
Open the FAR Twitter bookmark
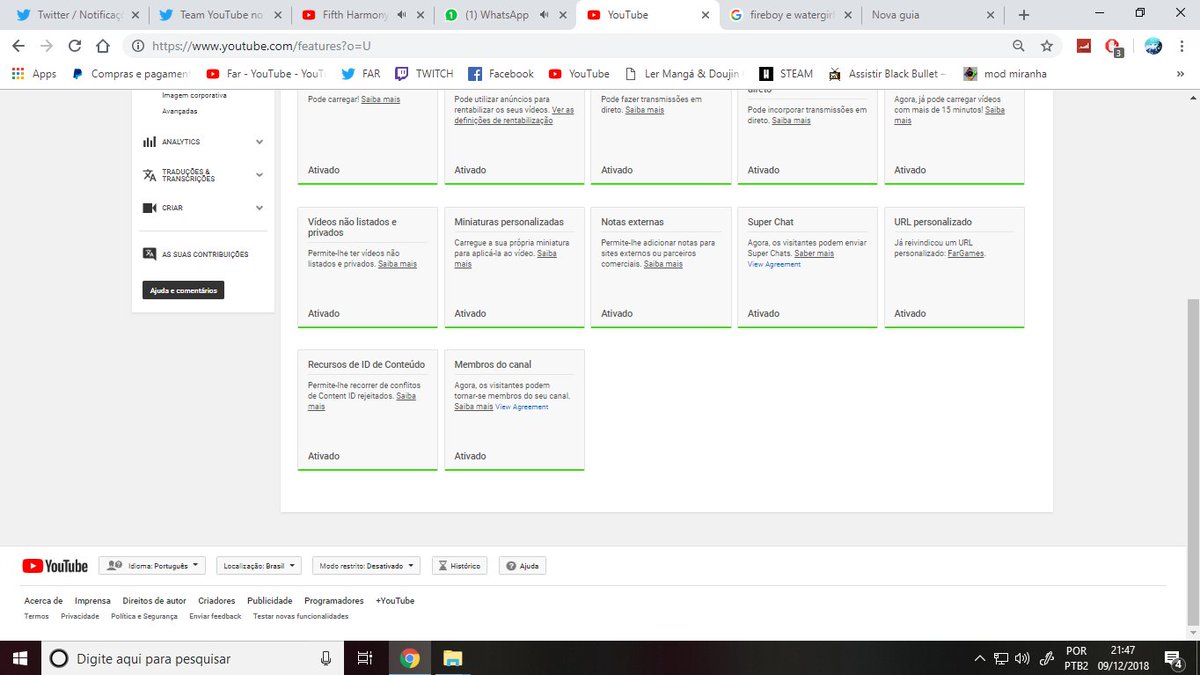click(361, 73)
